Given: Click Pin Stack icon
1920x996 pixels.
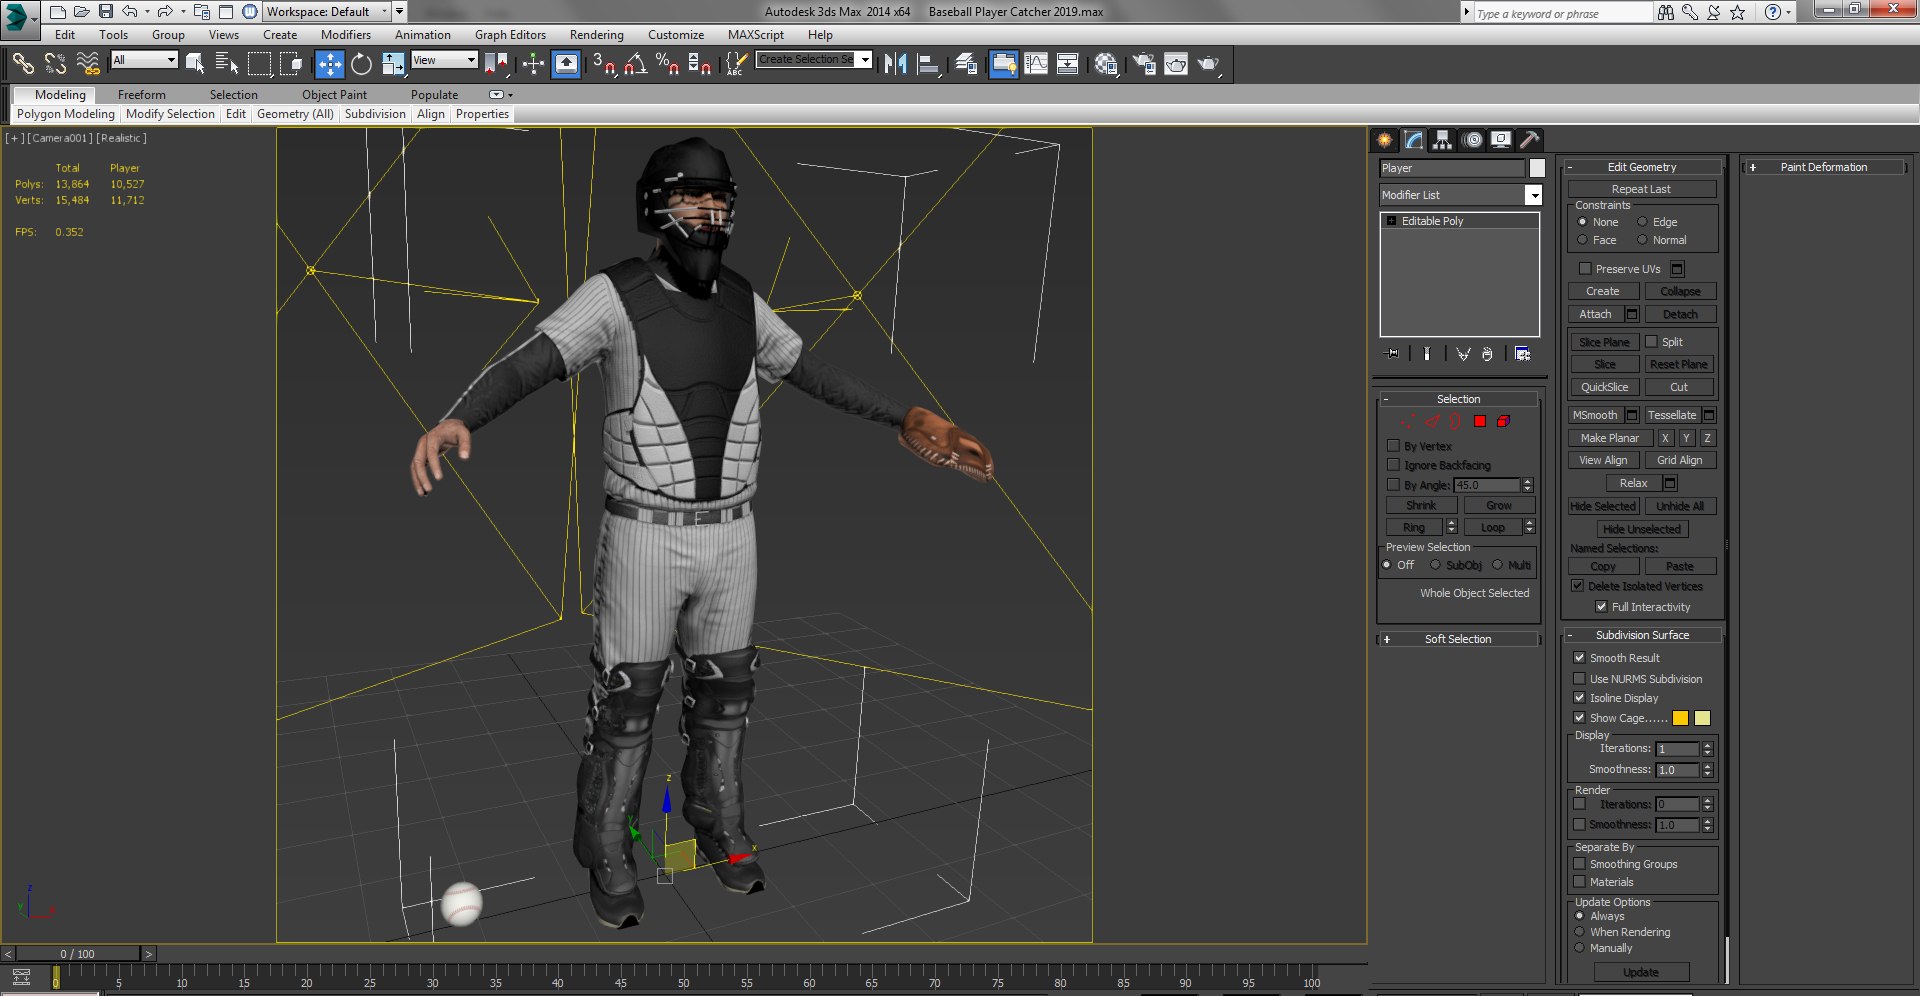Looking at the screenshot, I should [1392, 354].
